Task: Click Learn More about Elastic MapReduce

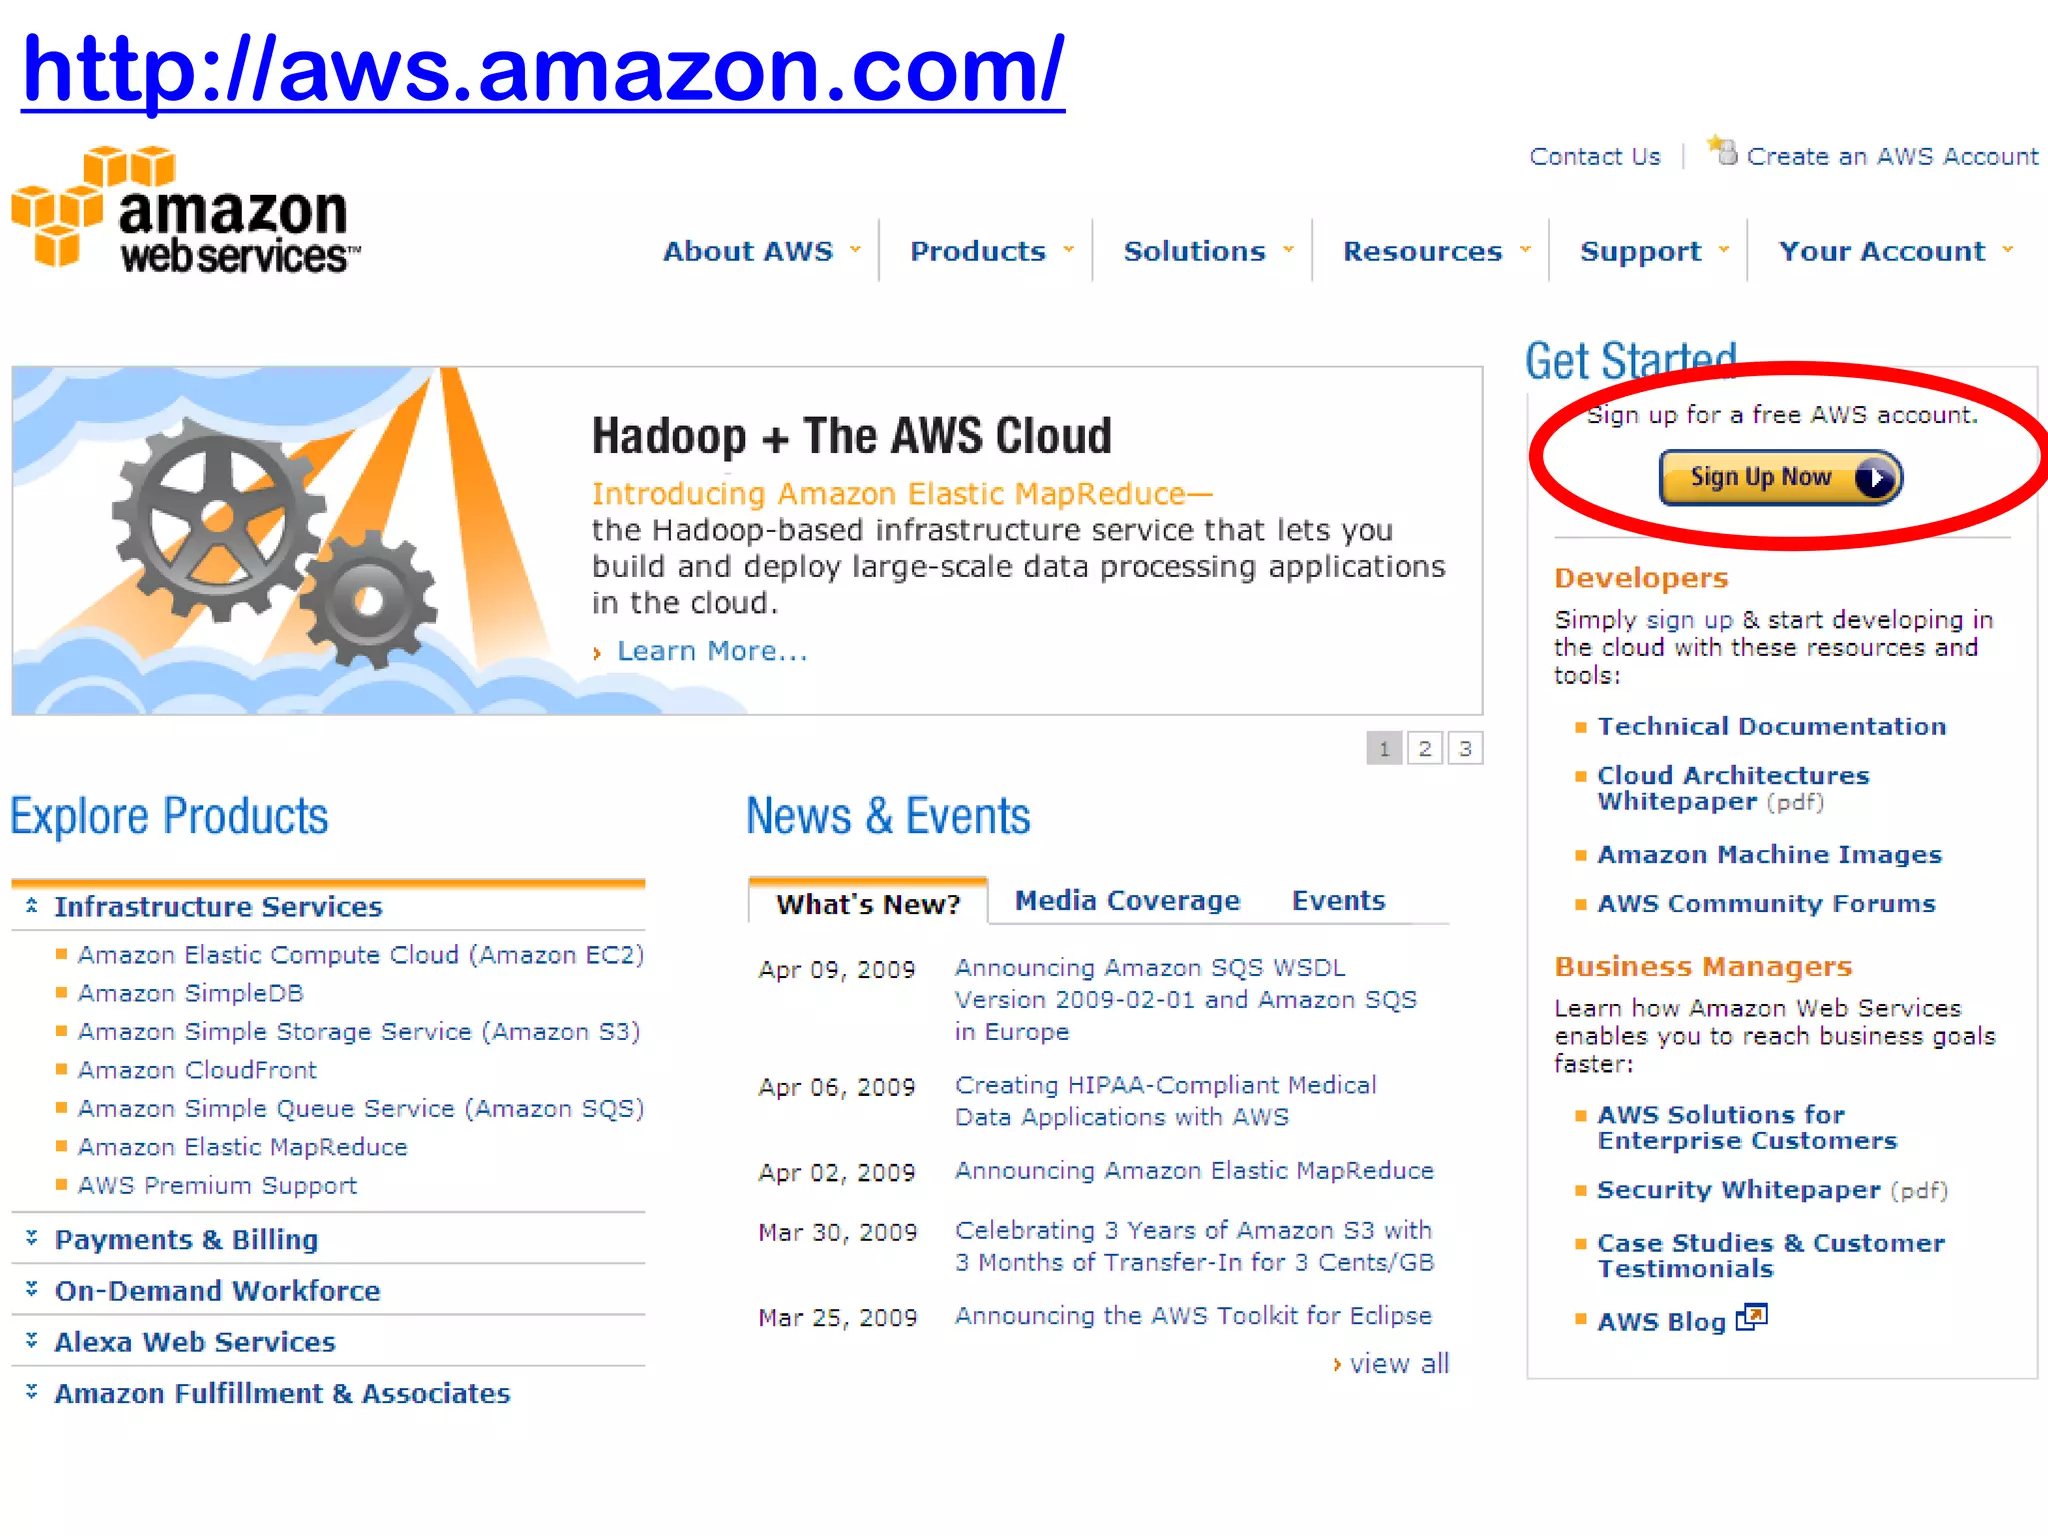Action: (712, 651)
